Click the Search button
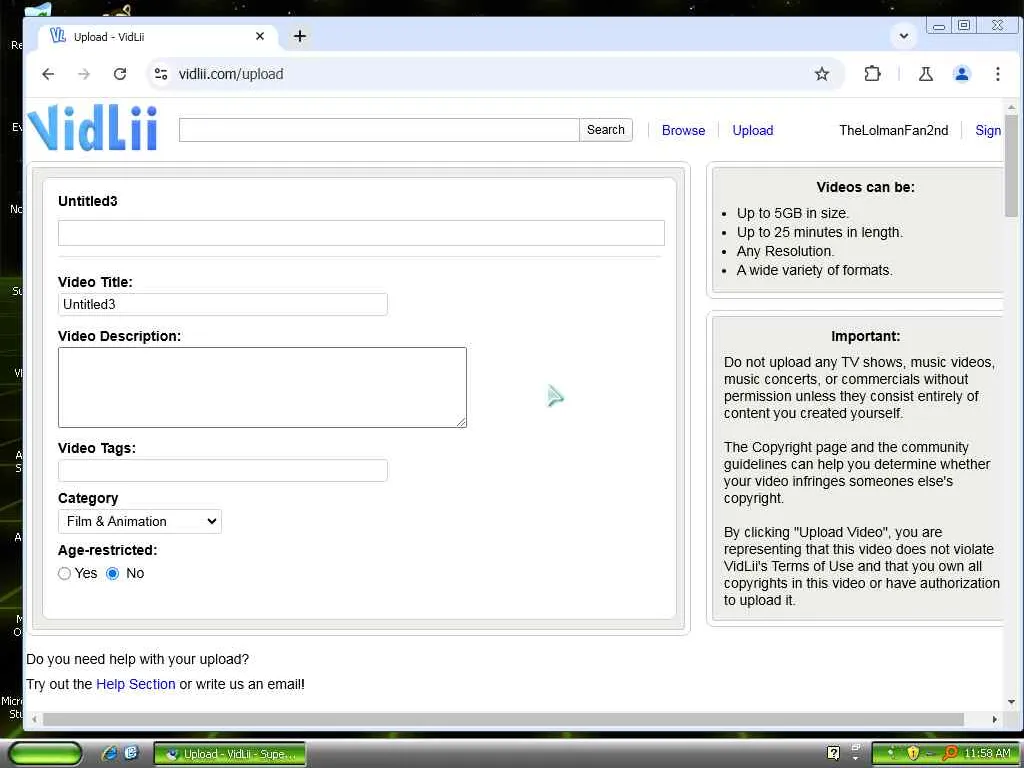Screen dimensions: 1024x768 tap(605, 130)
